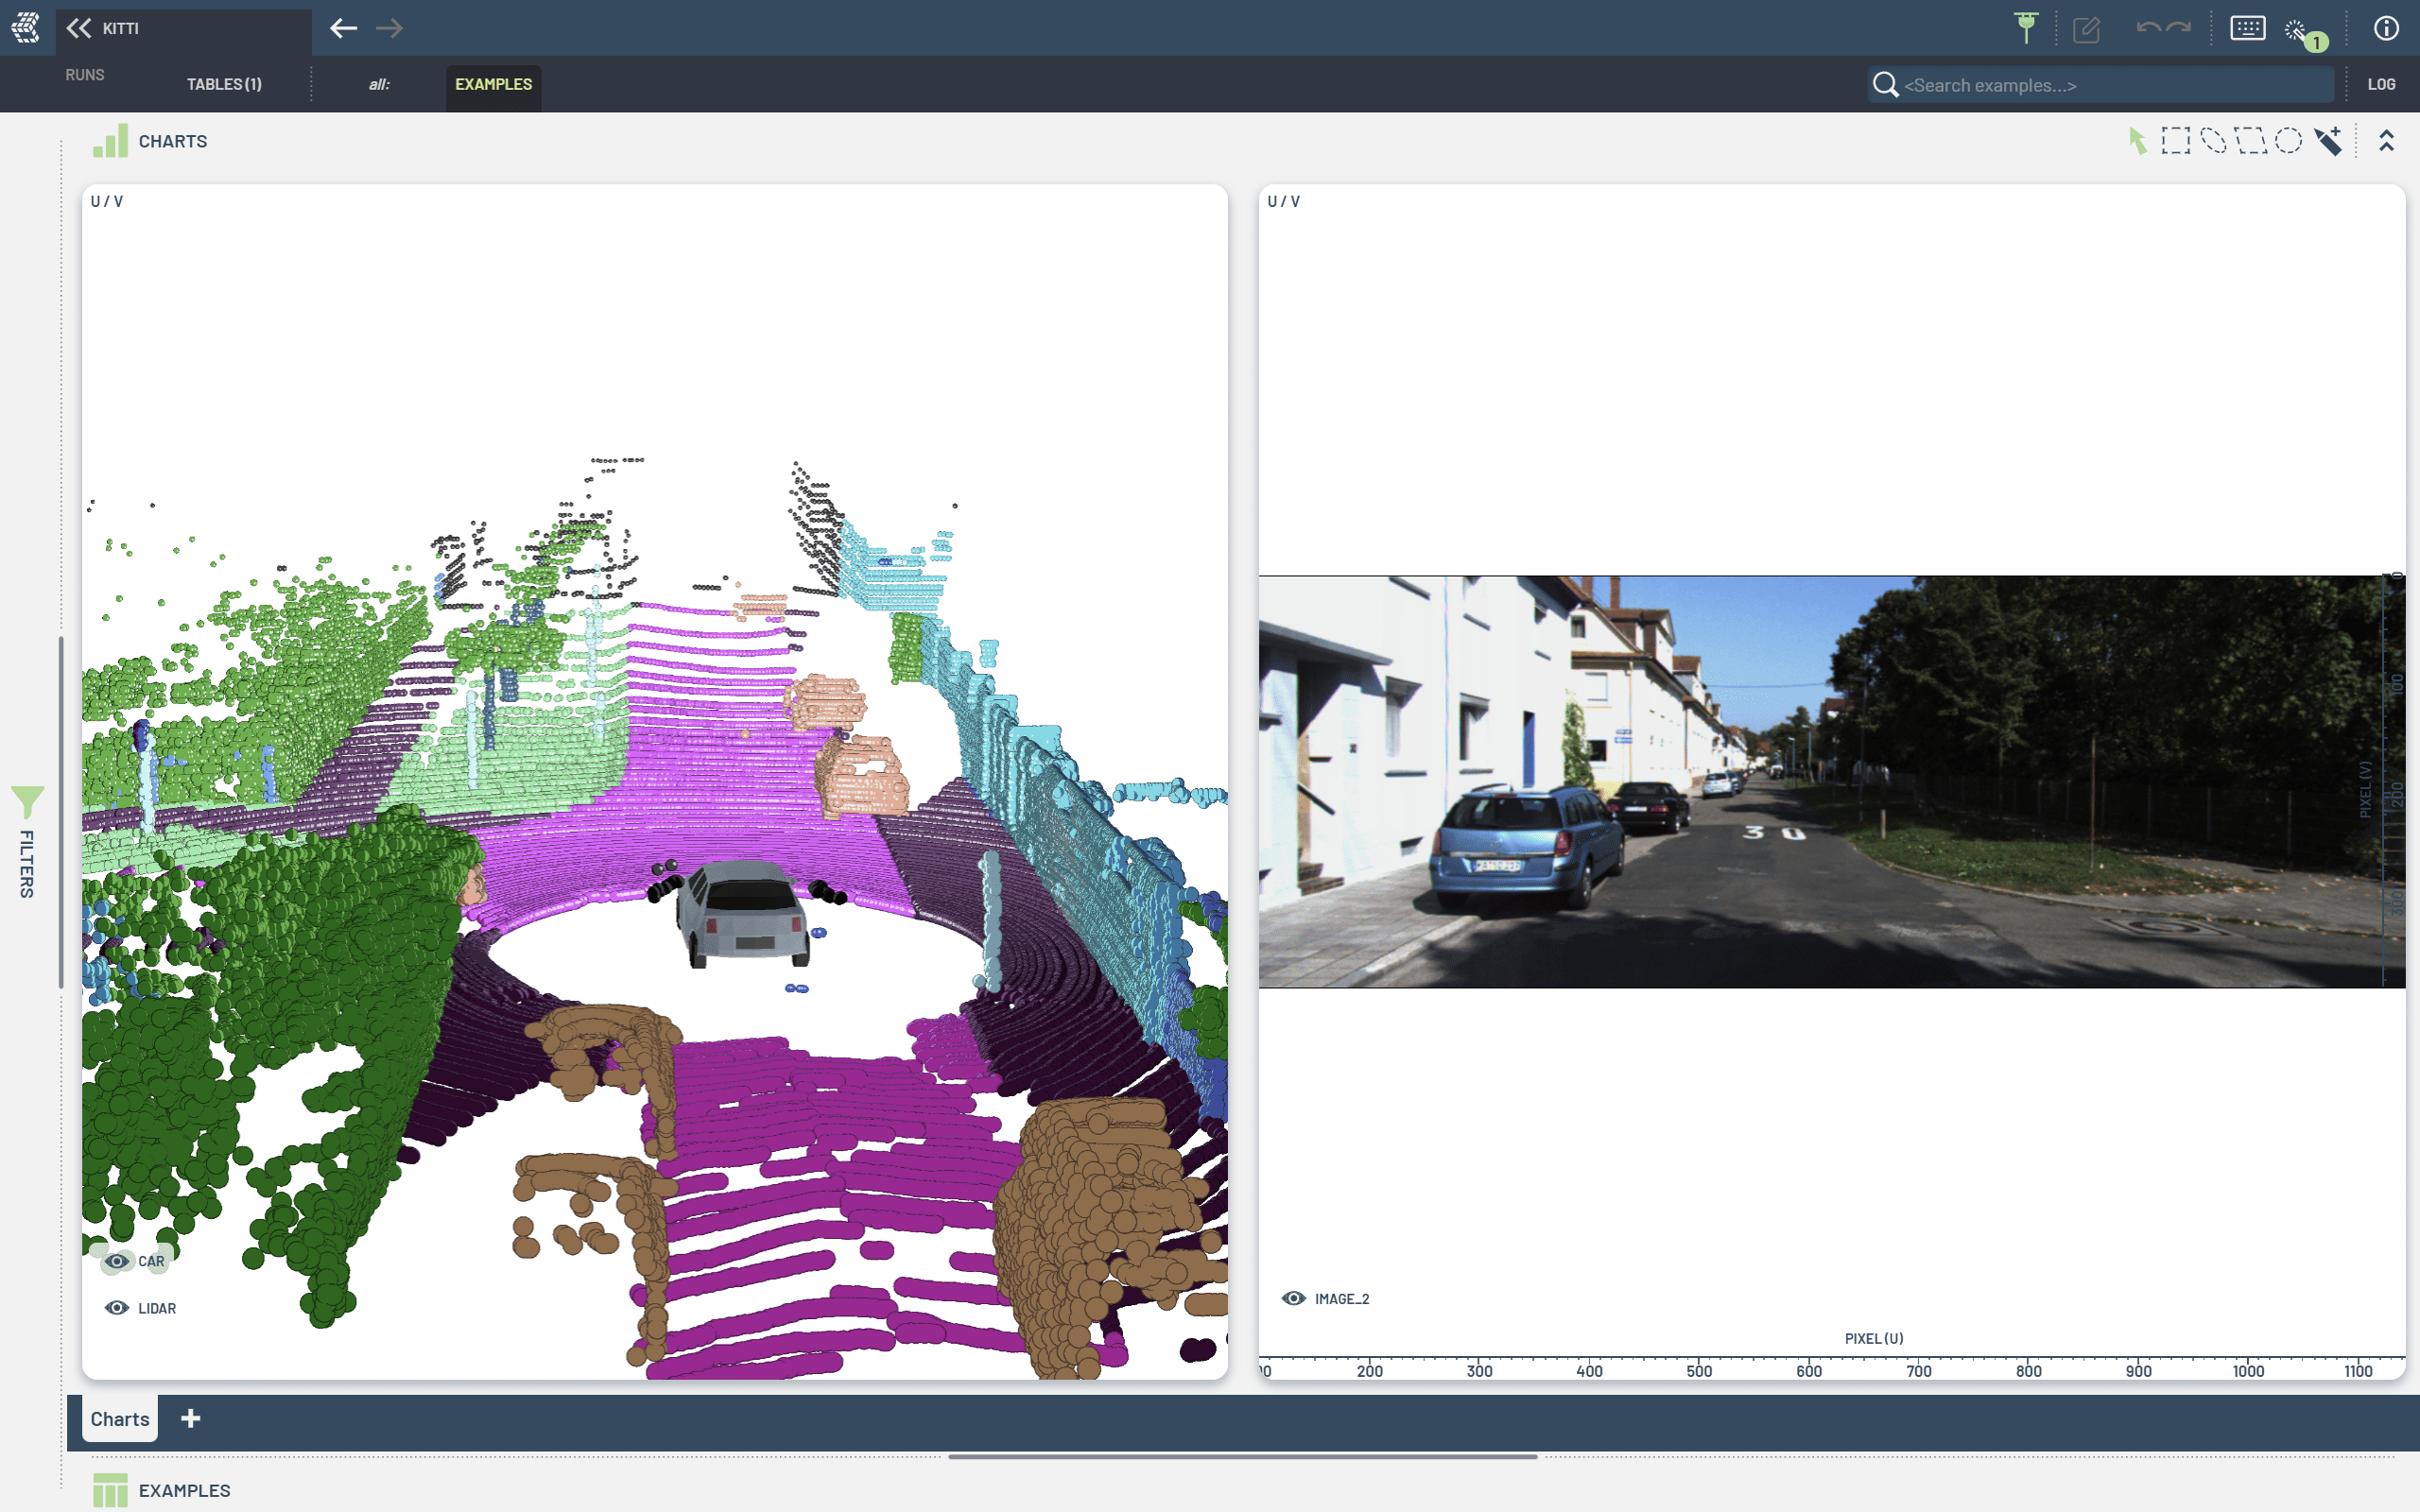This screenshot has width=2420, height=1512.
Task: Click the pencil add-annotation tool
Action: 2328,141
